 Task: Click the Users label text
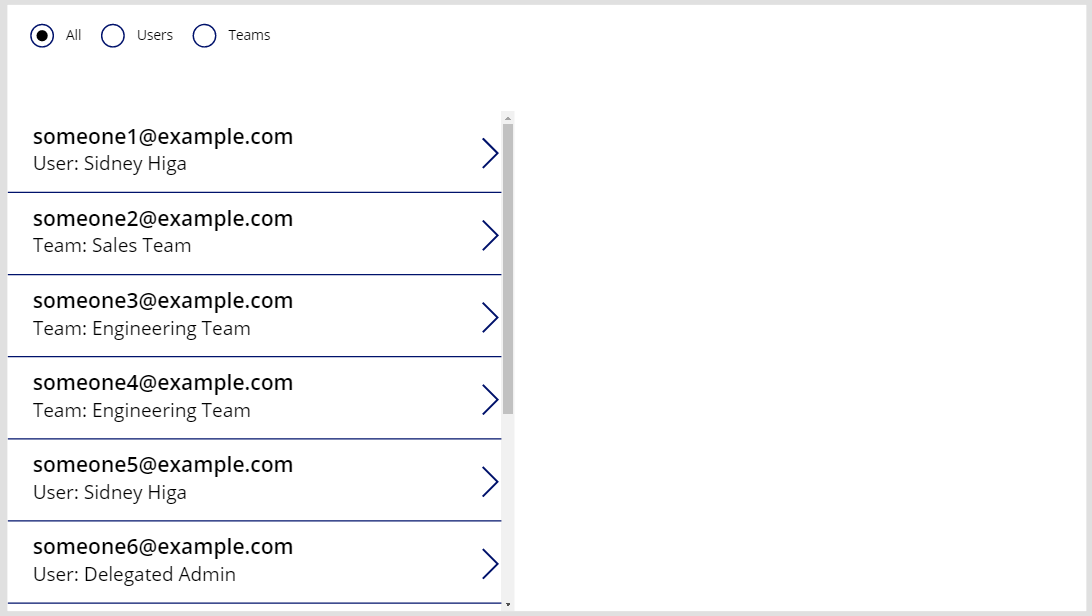[x=155, y=35]
